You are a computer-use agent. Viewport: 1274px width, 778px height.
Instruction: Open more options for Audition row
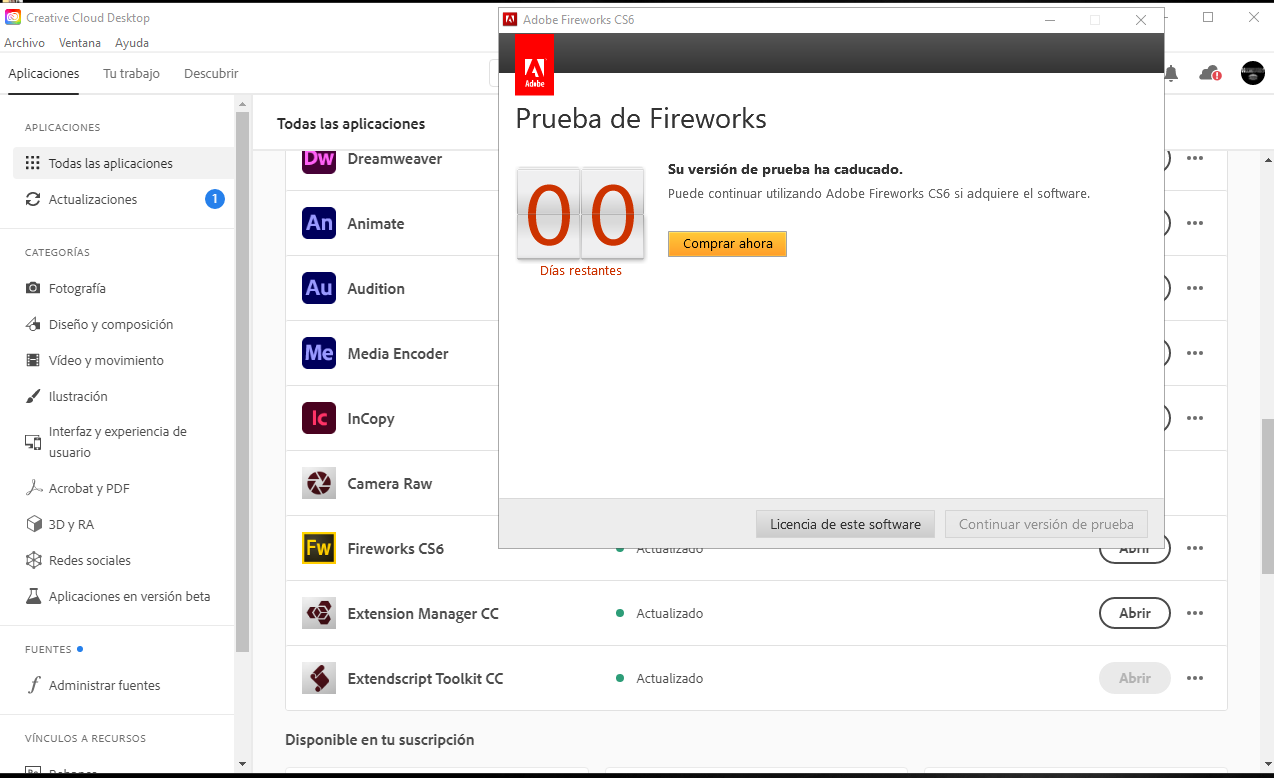point(1194,288)
